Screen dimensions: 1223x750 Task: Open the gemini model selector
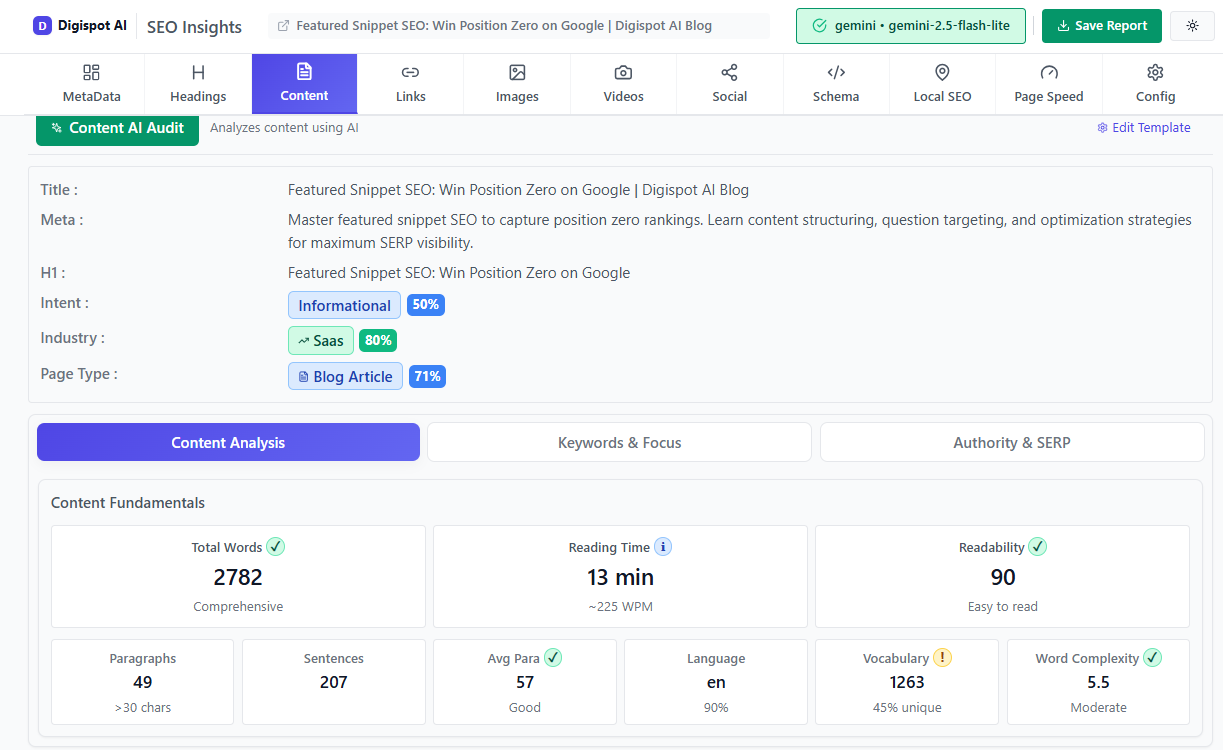tap(910, 26)
